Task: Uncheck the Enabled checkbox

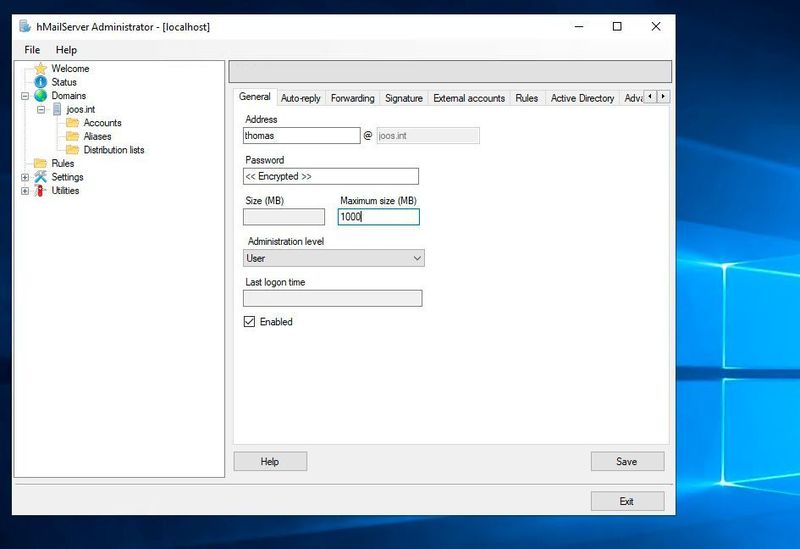Action: click(250, 322)
